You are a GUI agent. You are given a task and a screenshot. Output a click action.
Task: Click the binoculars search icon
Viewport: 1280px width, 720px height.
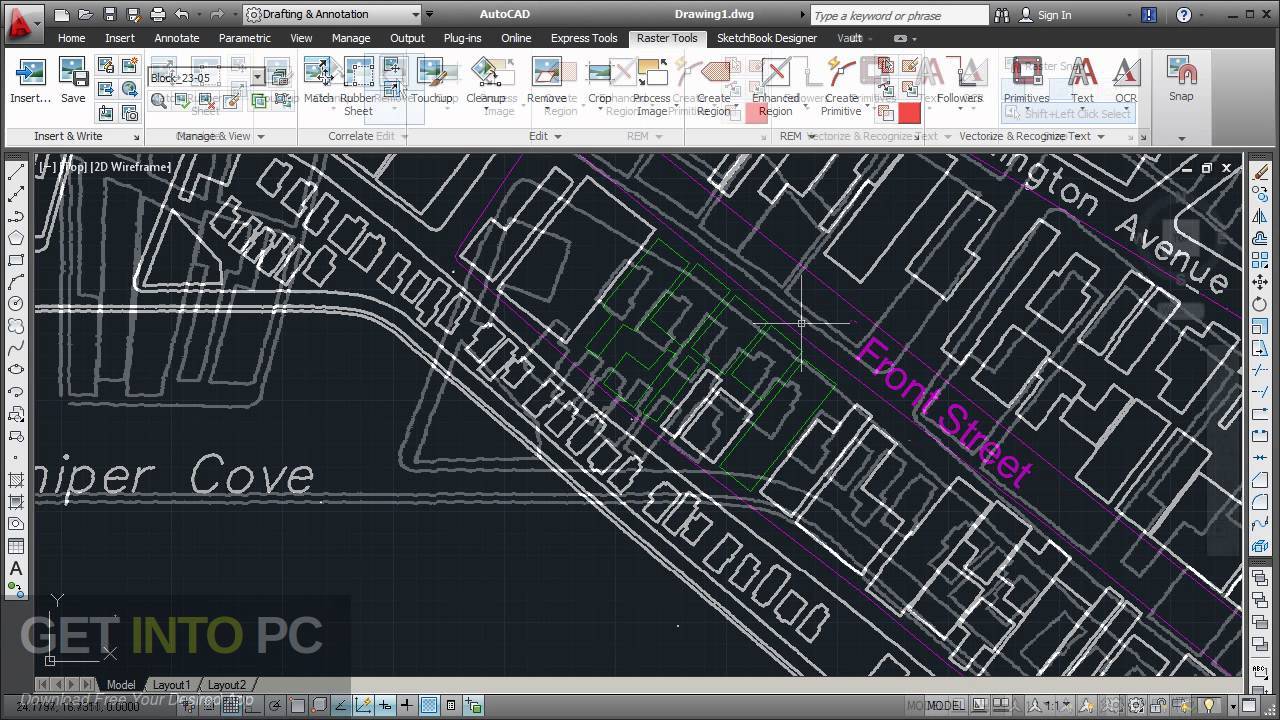pos(1003,15)
